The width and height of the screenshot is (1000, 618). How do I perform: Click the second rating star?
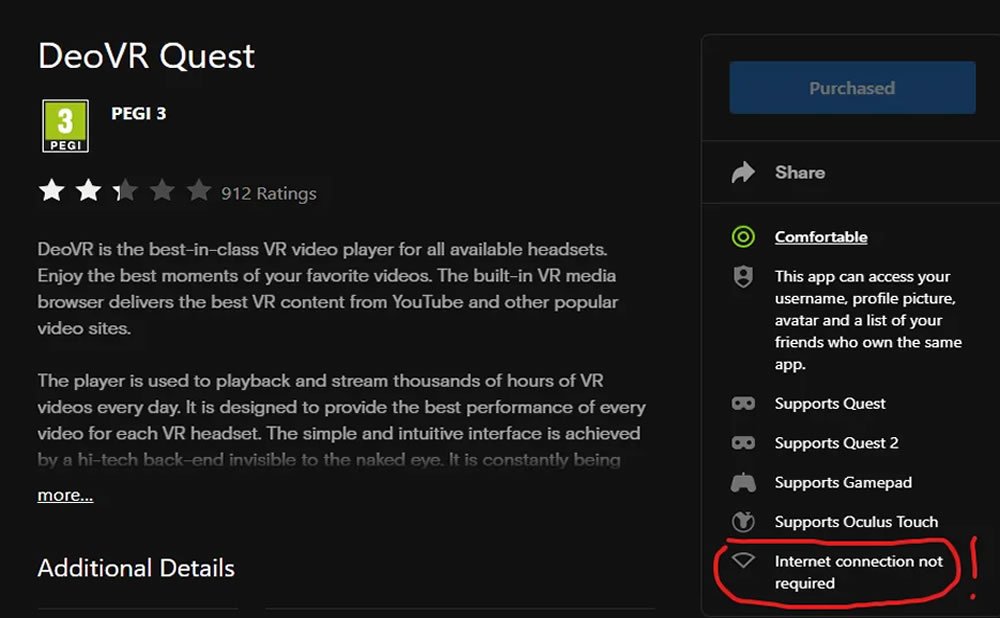[x=89, y=190]
